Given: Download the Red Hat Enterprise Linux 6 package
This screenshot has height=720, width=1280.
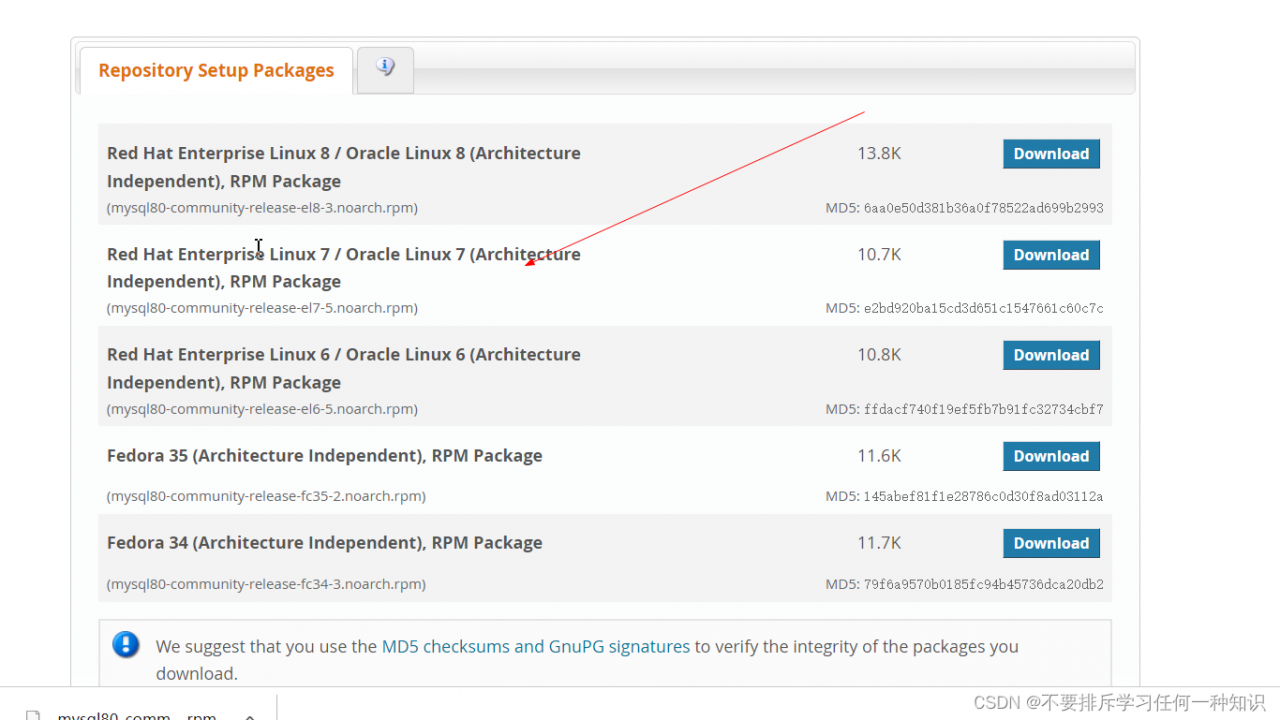Looking at the screenshot, I should 1051,355.
